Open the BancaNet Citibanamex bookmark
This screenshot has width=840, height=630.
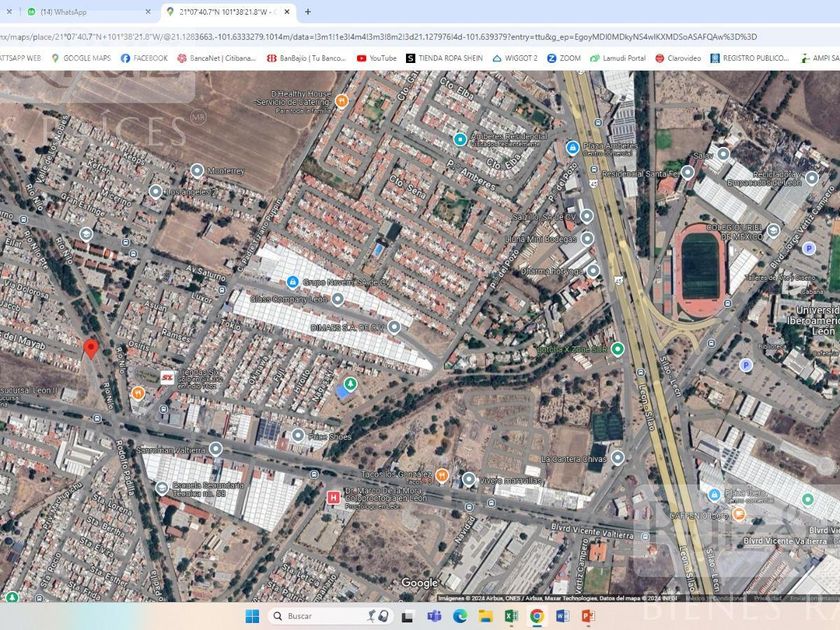pos(217,58)
